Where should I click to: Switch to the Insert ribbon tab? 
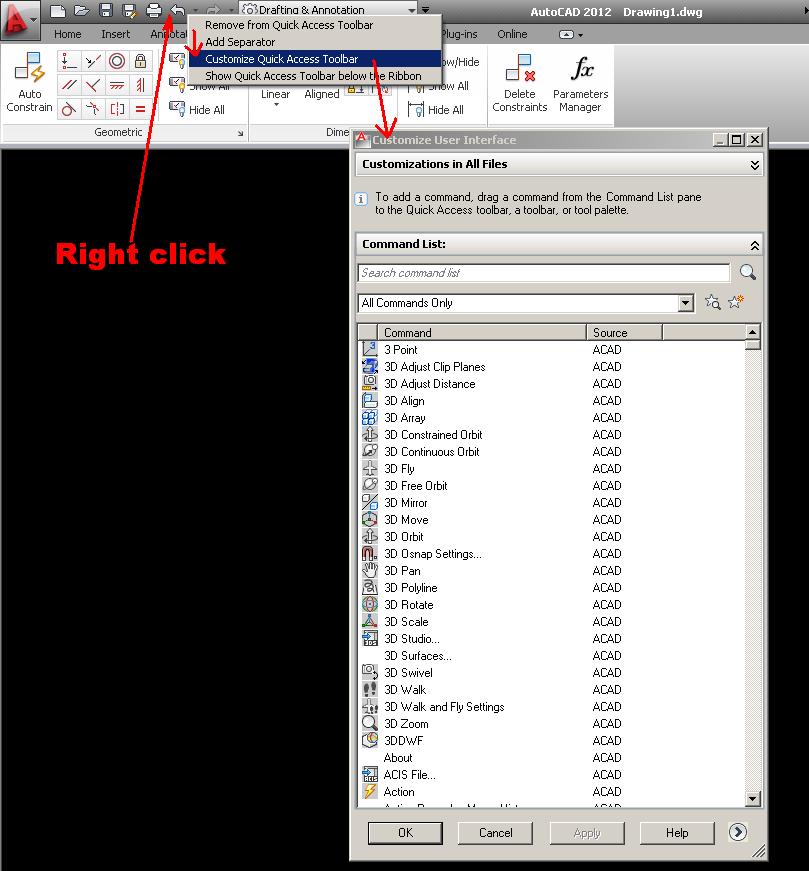116,34
